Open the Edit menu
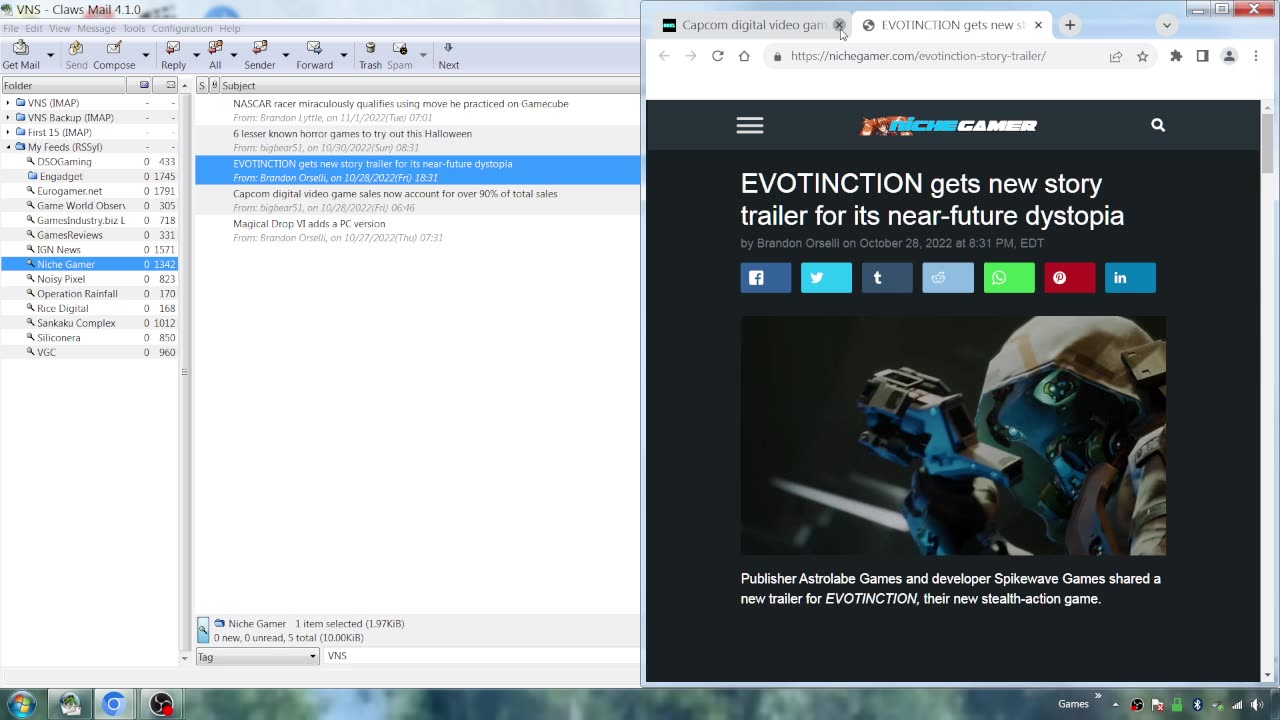 pos(34,28)
